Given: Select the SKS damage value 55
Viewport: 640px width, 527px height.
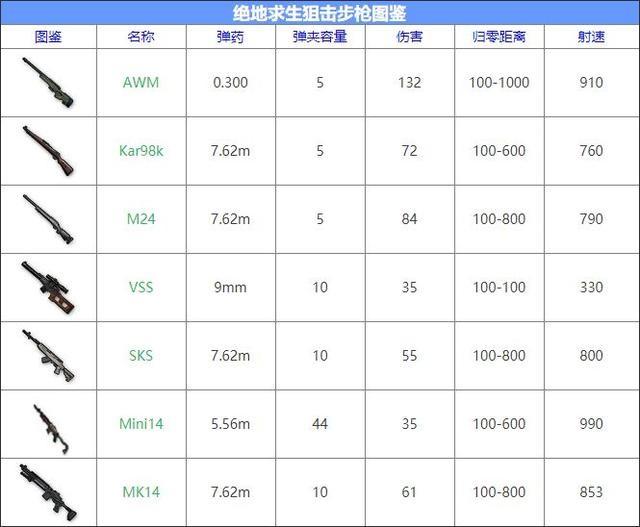Looking at the screenshot, I should 409,355.
